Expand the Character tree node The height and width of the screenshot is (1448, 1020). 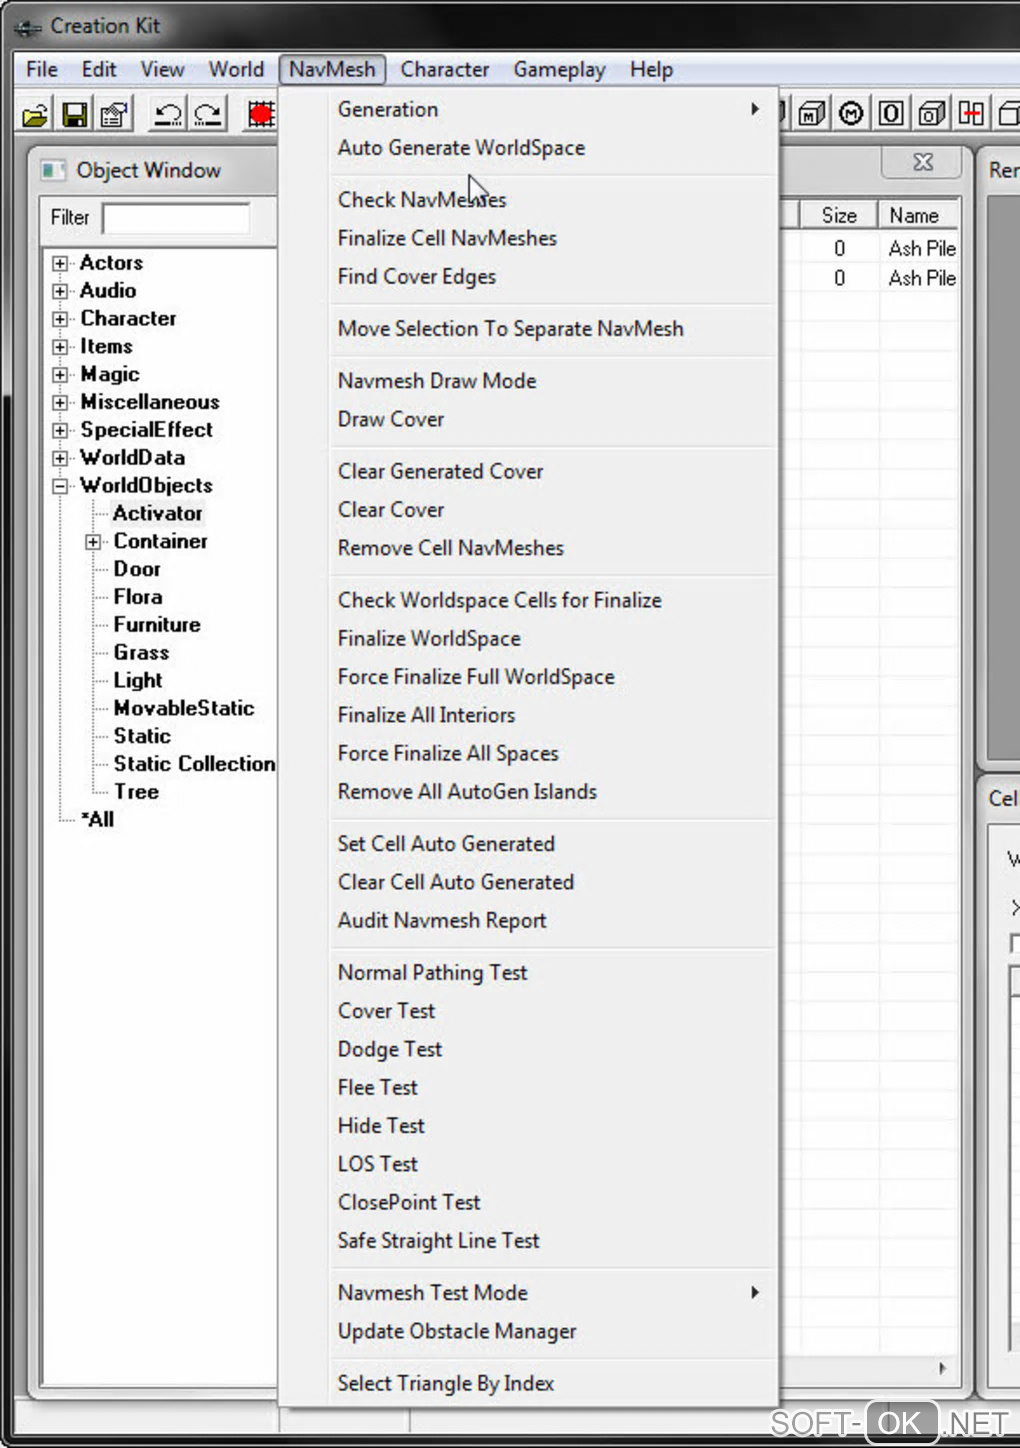click(x=61, y=319)
